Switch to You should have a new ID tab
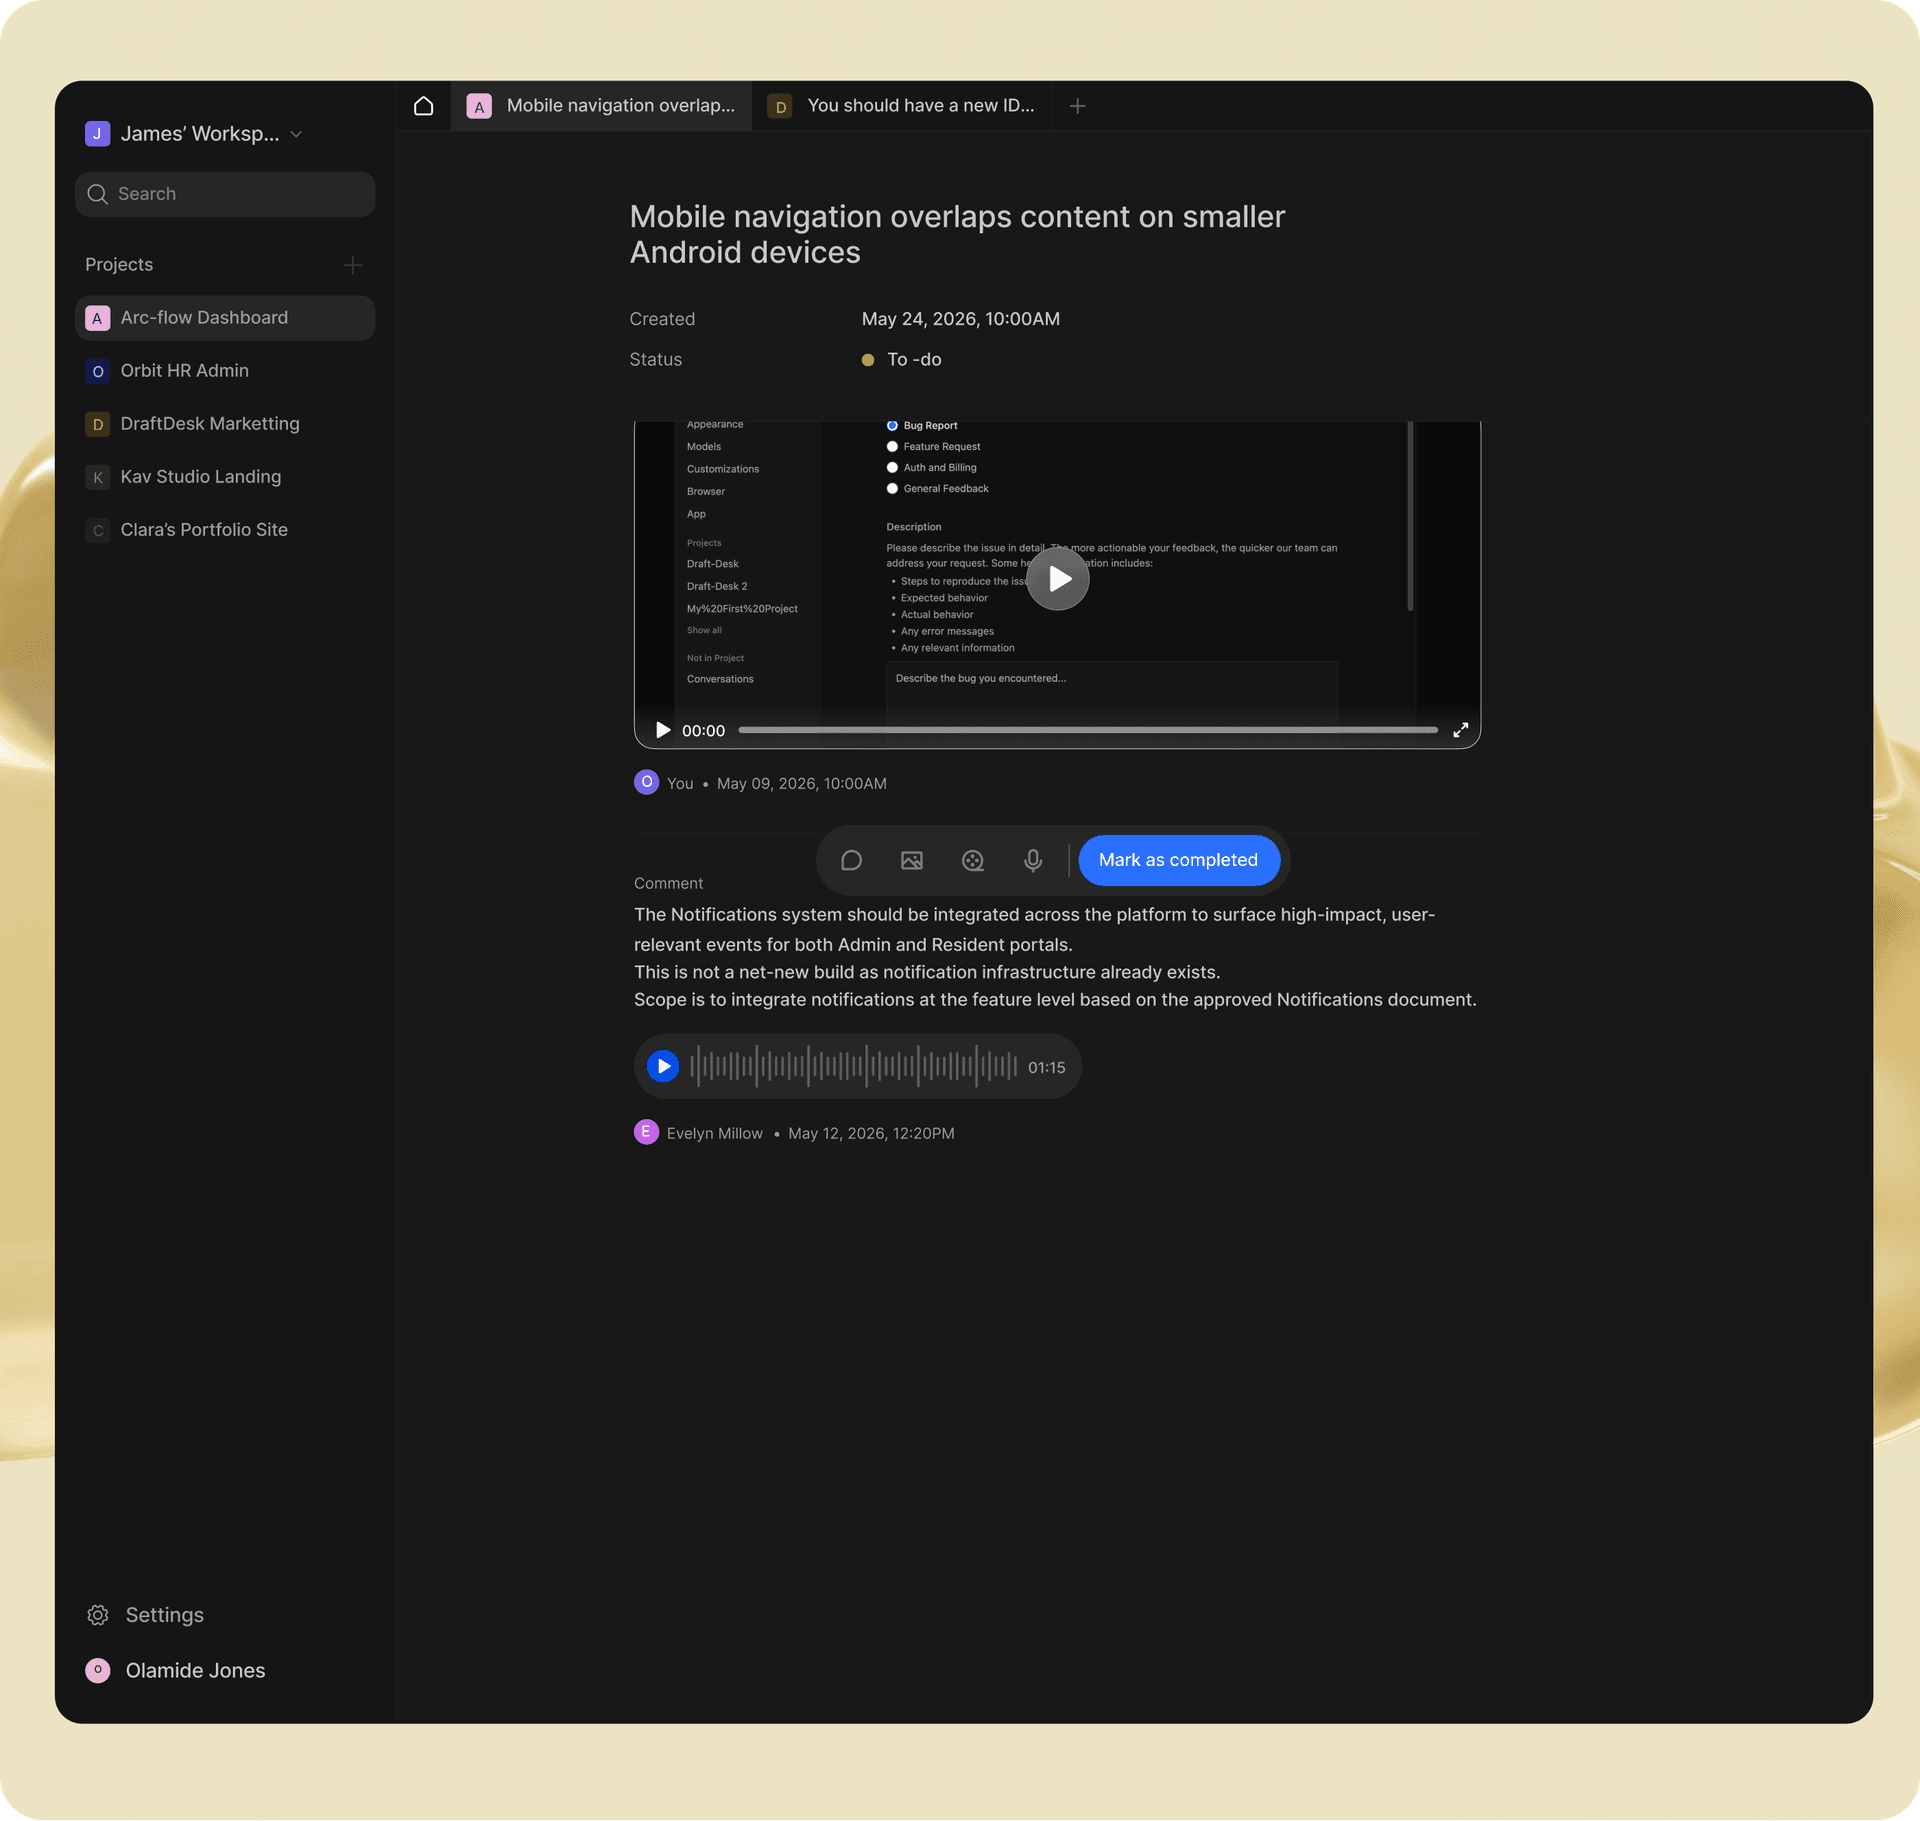The height and width of the screenshot is (1821, 1920). [x=902, y=106]
